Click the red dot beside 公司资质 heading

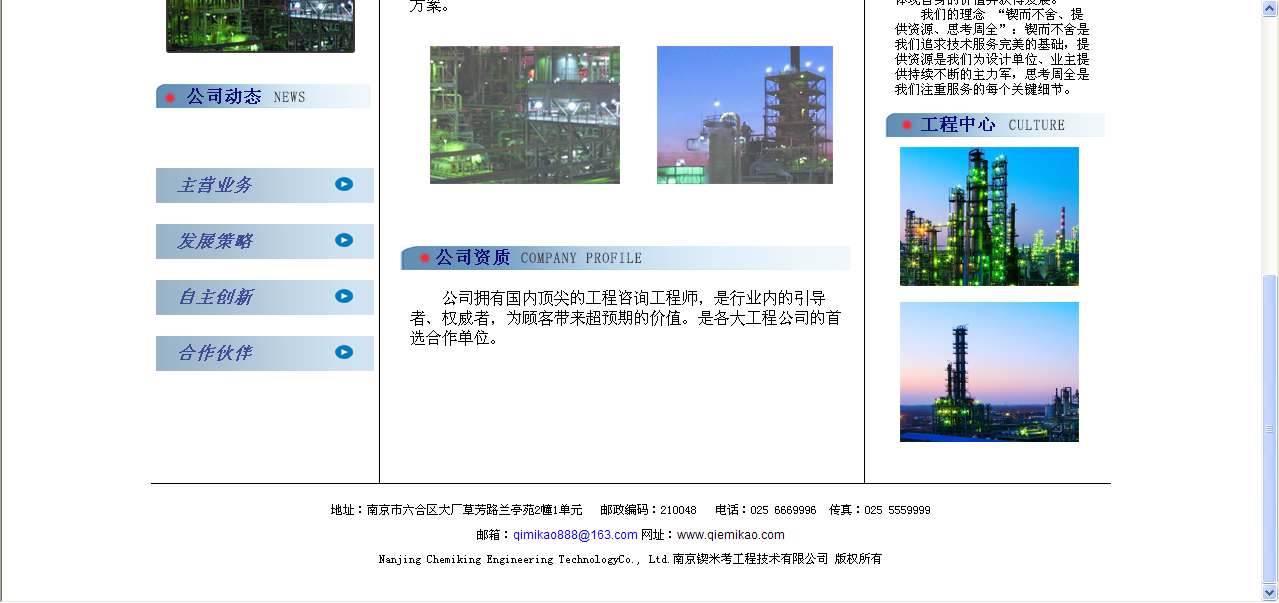tap(425, 258)
